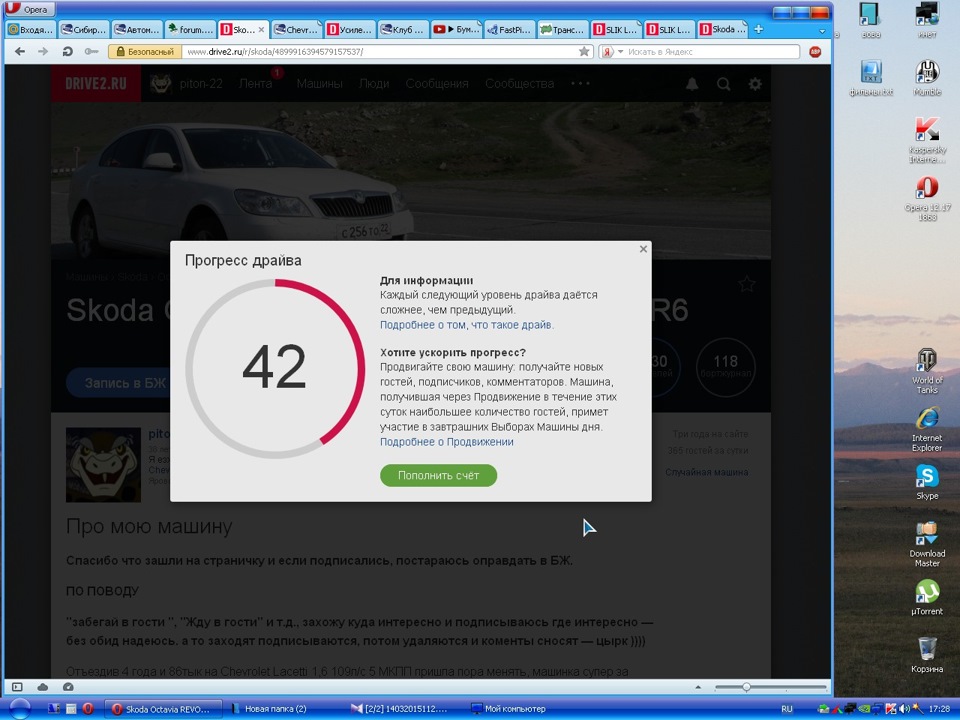Click the Opera Turbo speedometer icon
960x720 pixels.
pos(69,687)
